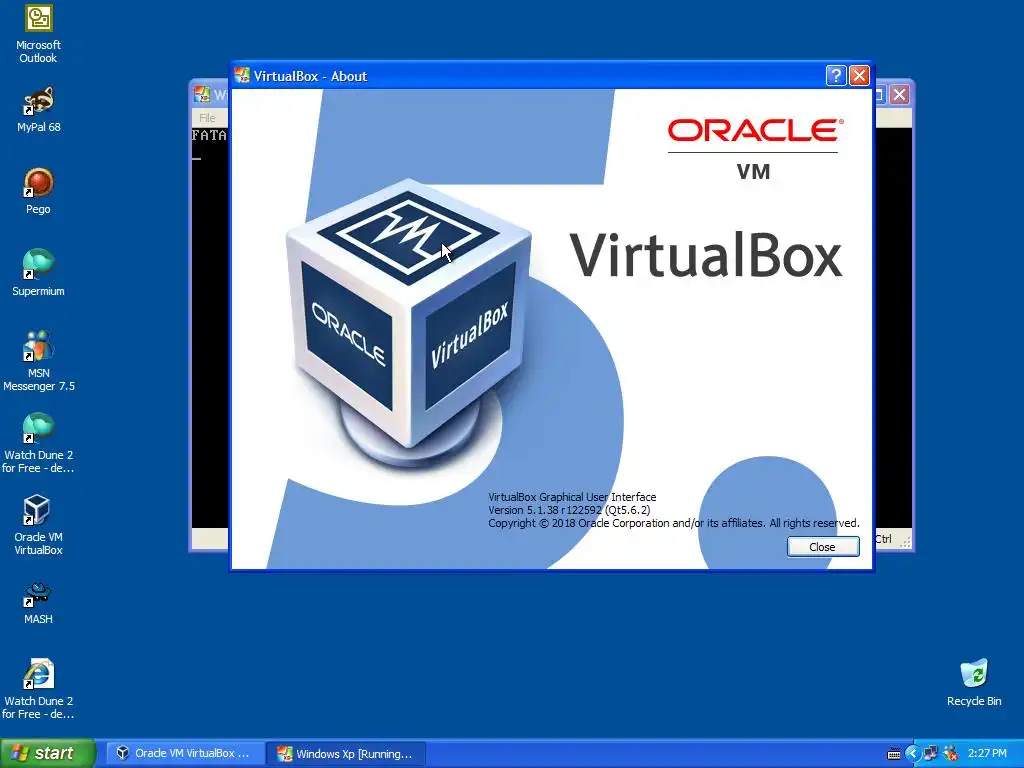Screen dimensions: 1024x768
Task: Open Watch Dune 2 shortcut with Supermium icon
Action: 38,443
